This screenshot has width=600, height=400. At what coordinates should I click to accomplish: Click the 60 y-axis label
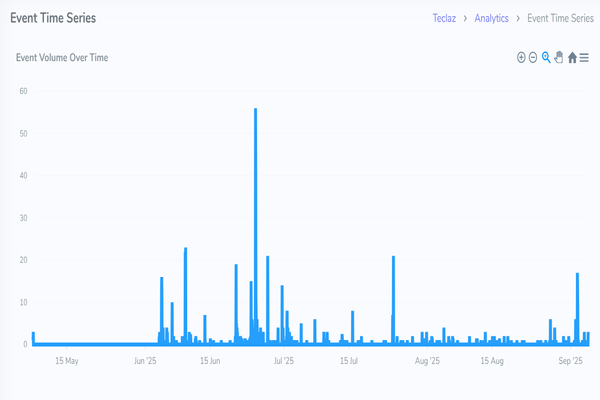coord(23,91)
